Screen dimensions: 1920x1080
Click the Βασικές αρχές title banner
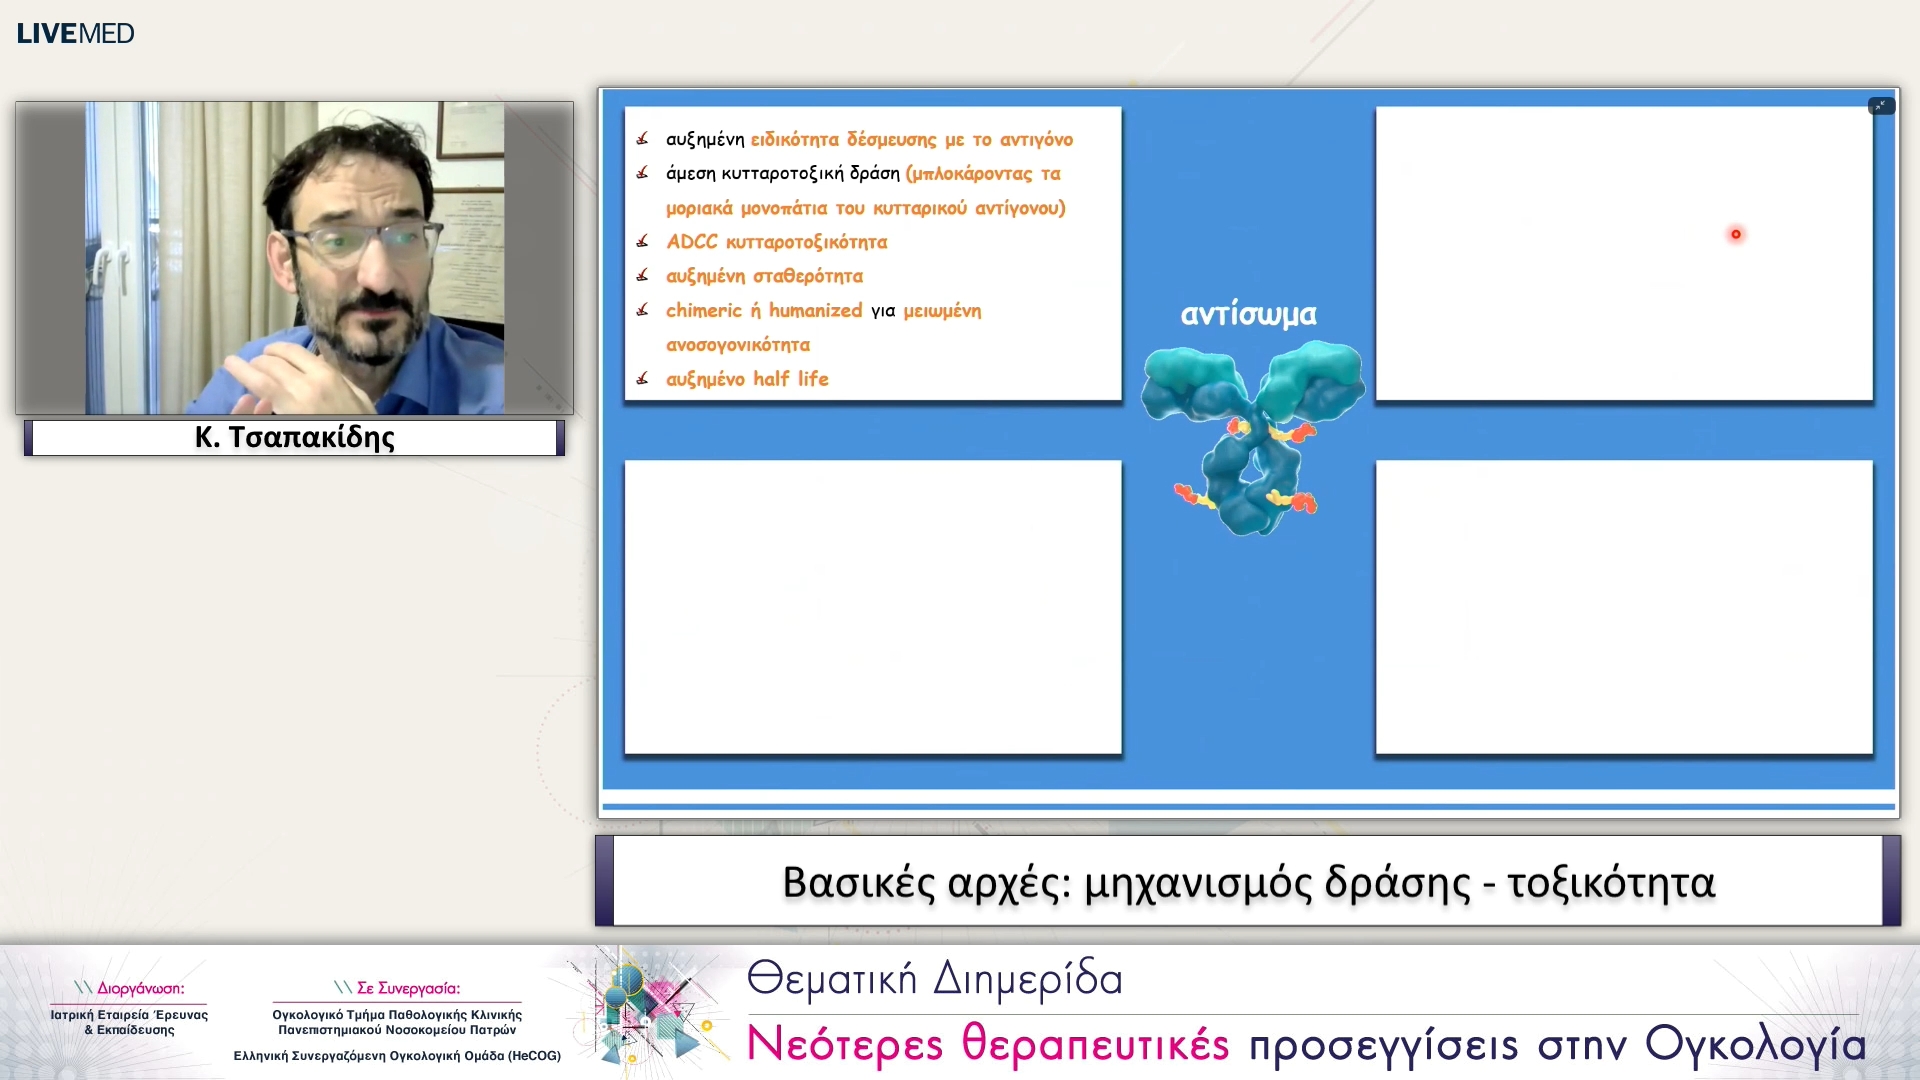click(1247, 882)
